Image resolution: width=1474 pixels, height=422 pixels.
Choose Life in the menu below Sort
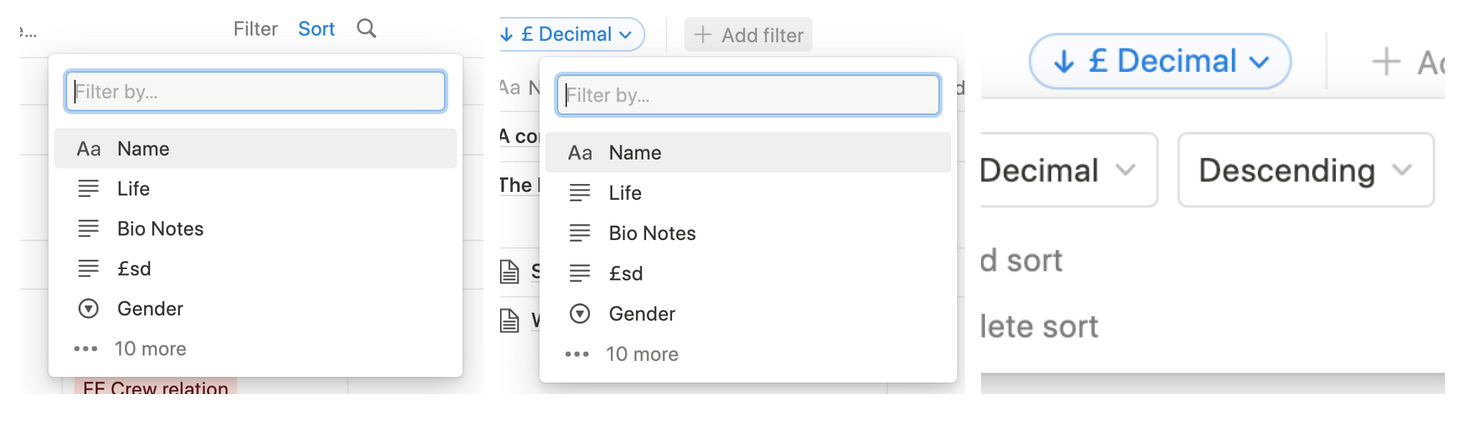(133, 189)
